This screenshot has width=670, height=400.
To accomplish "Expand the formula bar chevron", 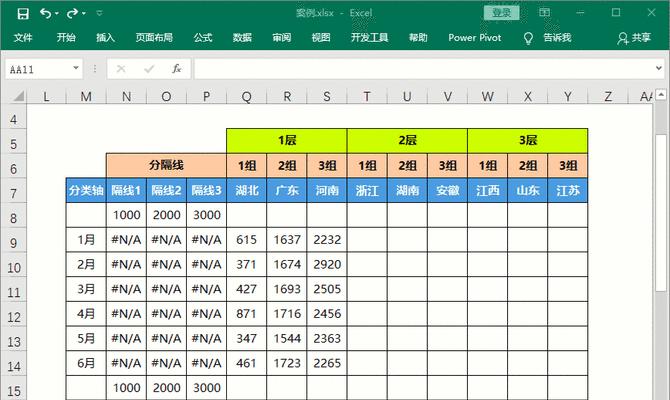I will pyautogui.click(x=658, y=68).
